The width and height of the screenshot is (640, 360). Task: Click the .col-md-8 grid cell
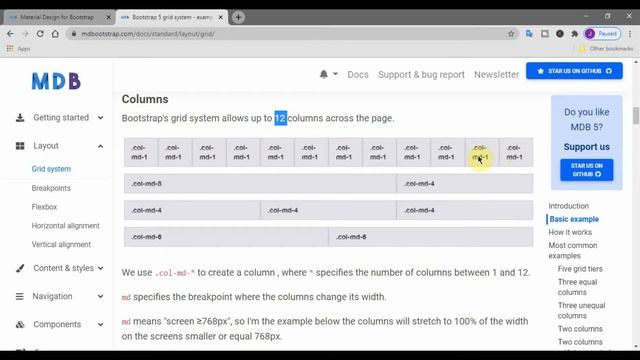[260, 184]
